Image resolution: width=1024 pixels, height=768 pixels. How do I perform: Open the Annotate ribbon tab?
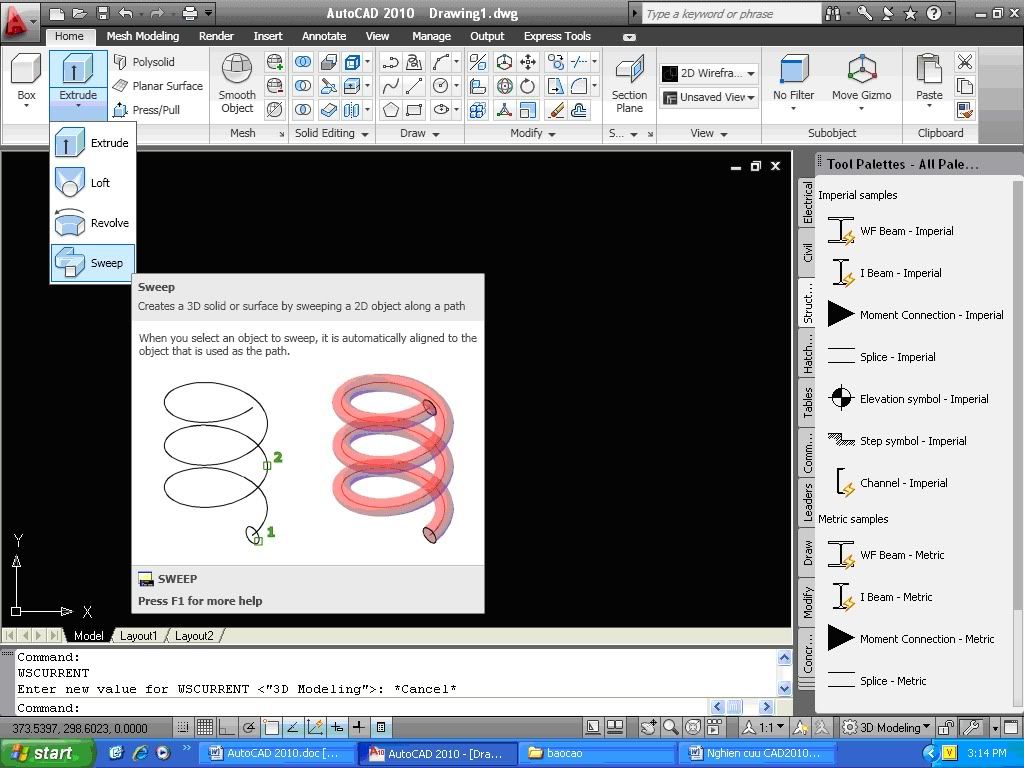coord(324,37)
